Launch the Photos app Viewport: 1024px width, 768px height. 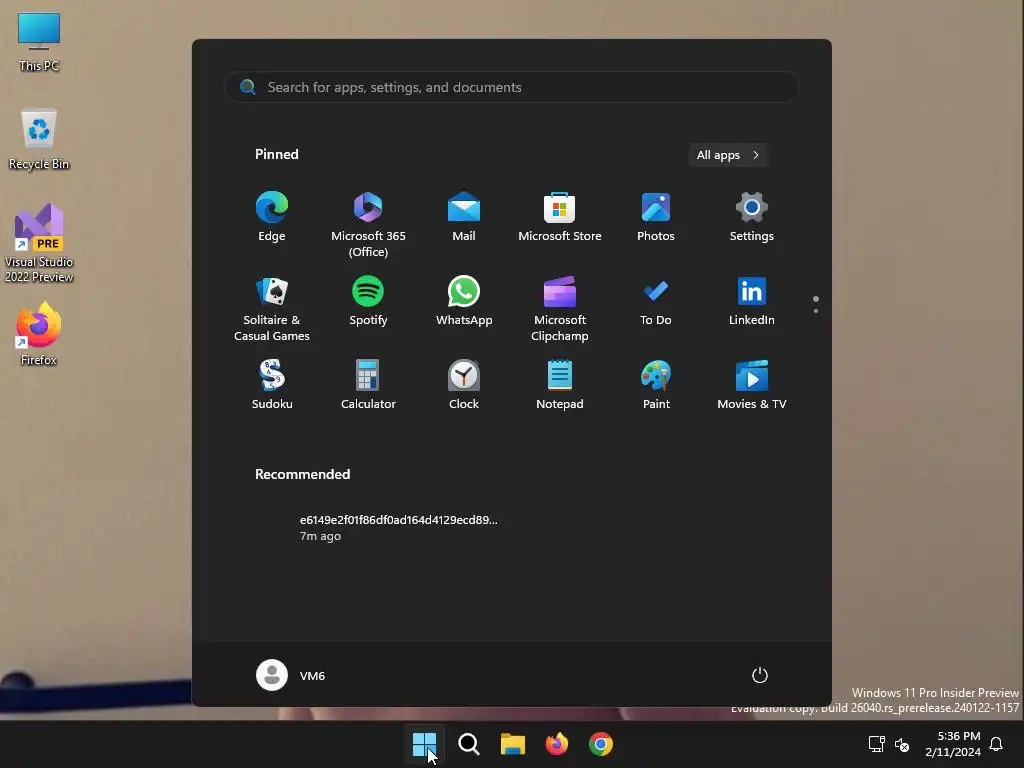click(656, 217)
